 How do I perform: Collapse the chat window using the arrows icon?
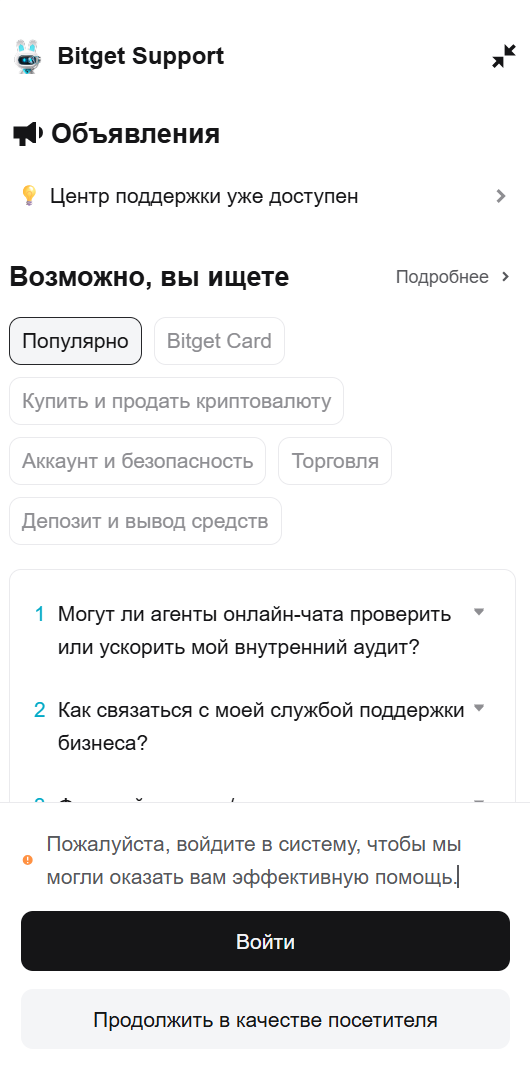coord(504,56)
